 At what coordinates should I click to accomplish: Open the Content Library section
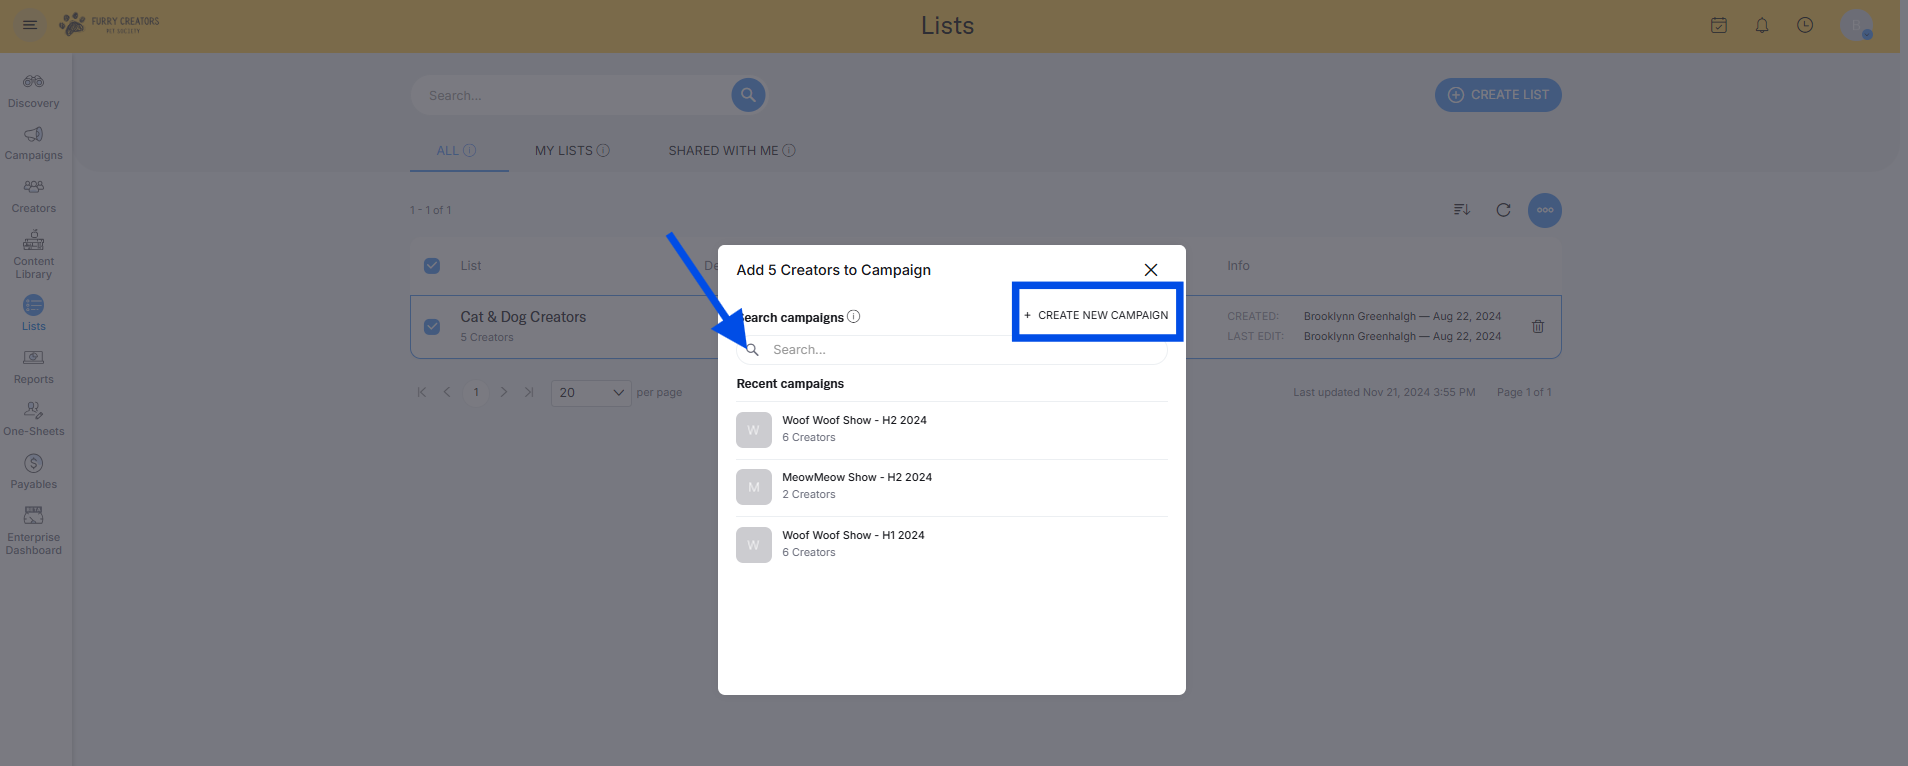point(33,255)
